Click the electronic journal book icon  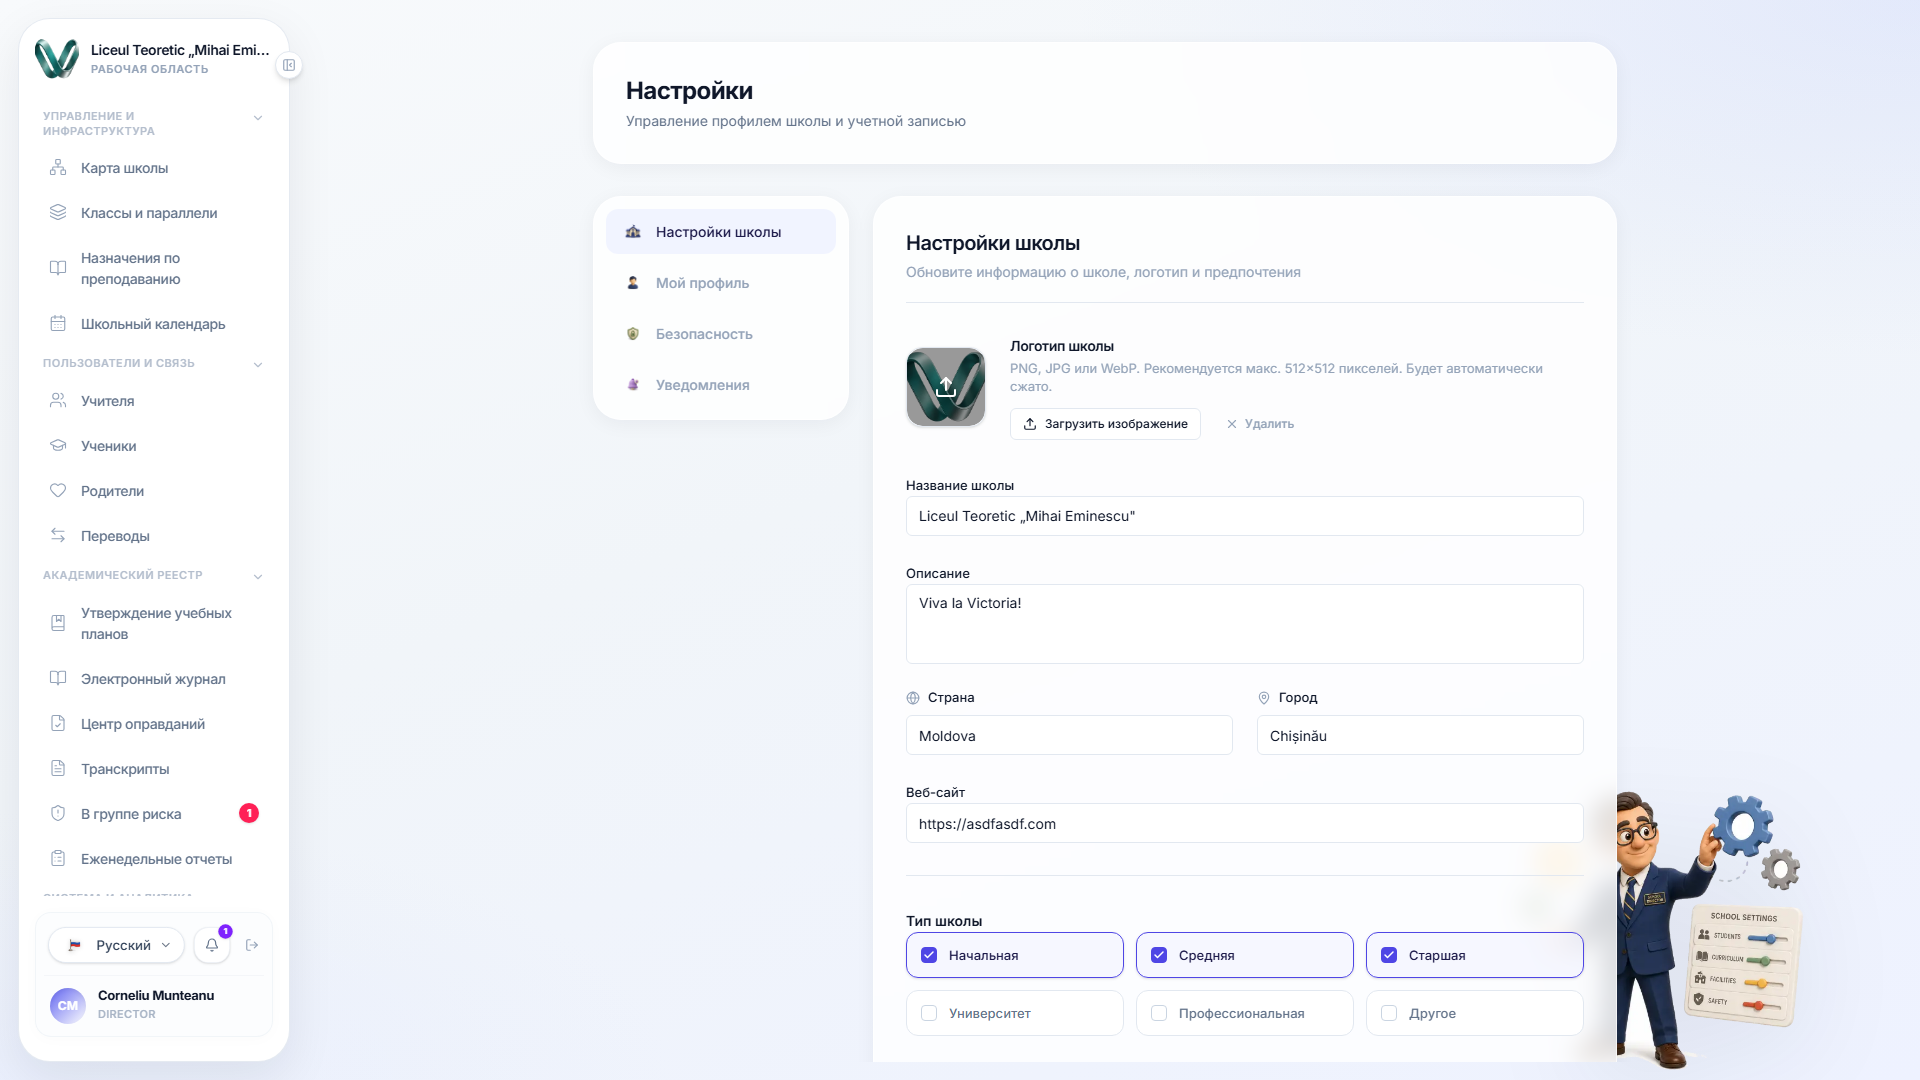pos(58,679)
